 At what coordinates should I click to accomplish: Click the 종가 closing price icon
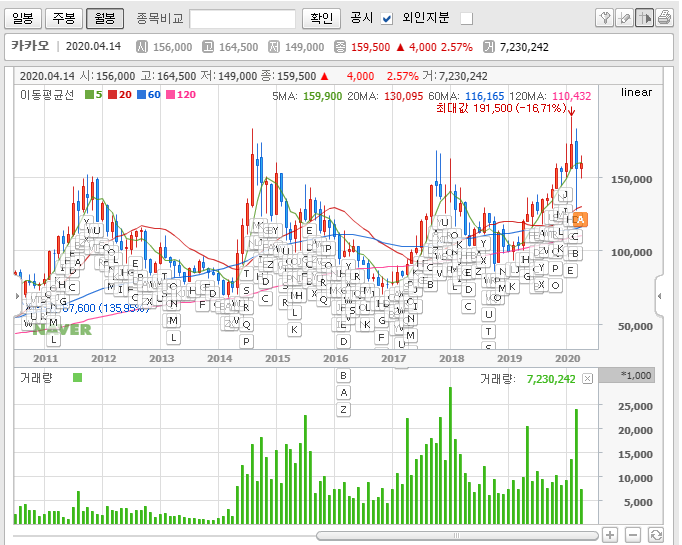pyautogui.click(x=340, y=47)
